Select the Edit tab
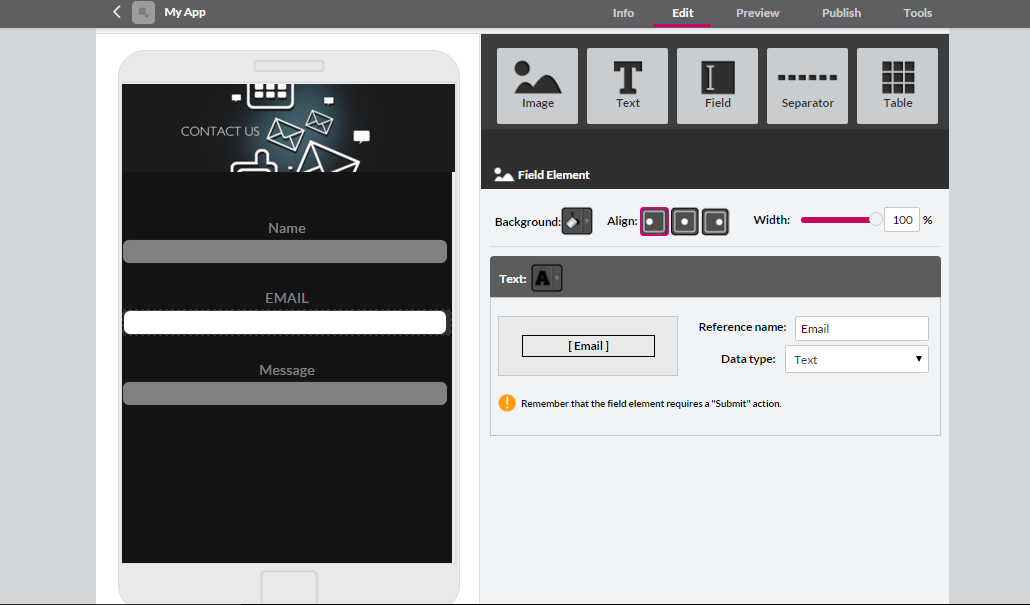 pyautogui.click(x=683, y=13)
